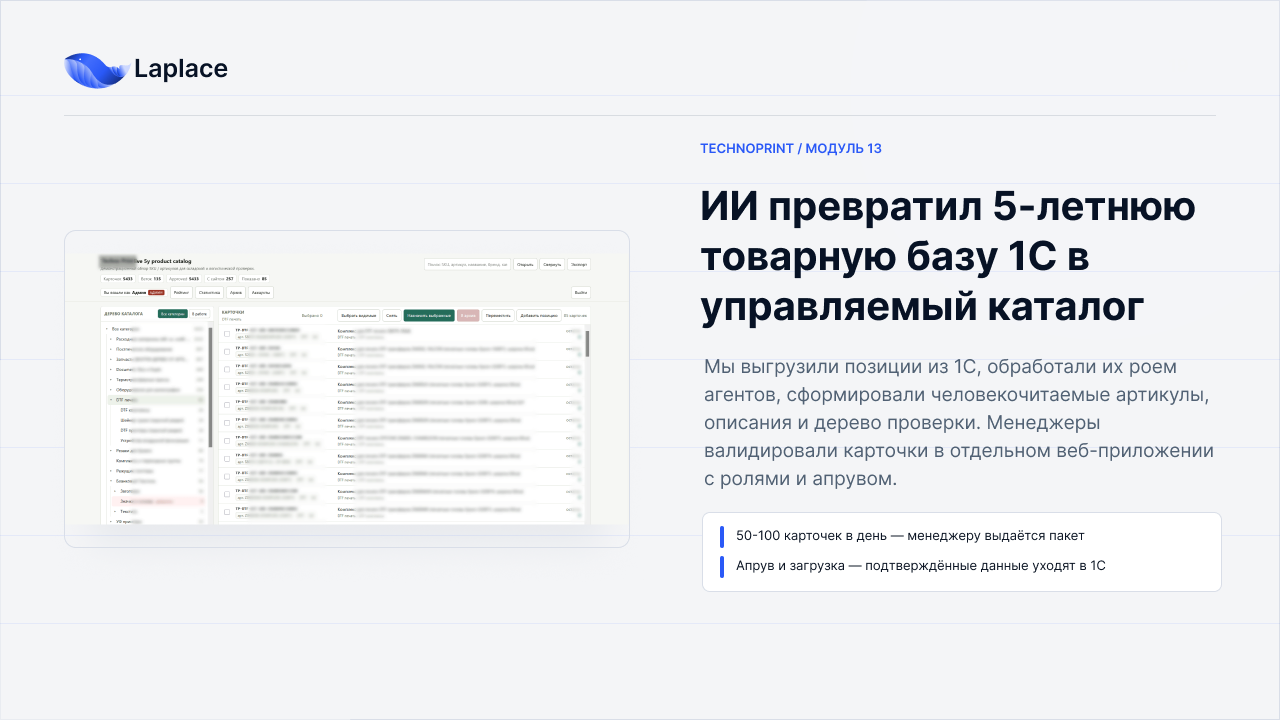Open the Рейтинг tab

pyautogui.click(x=181, y=292)
